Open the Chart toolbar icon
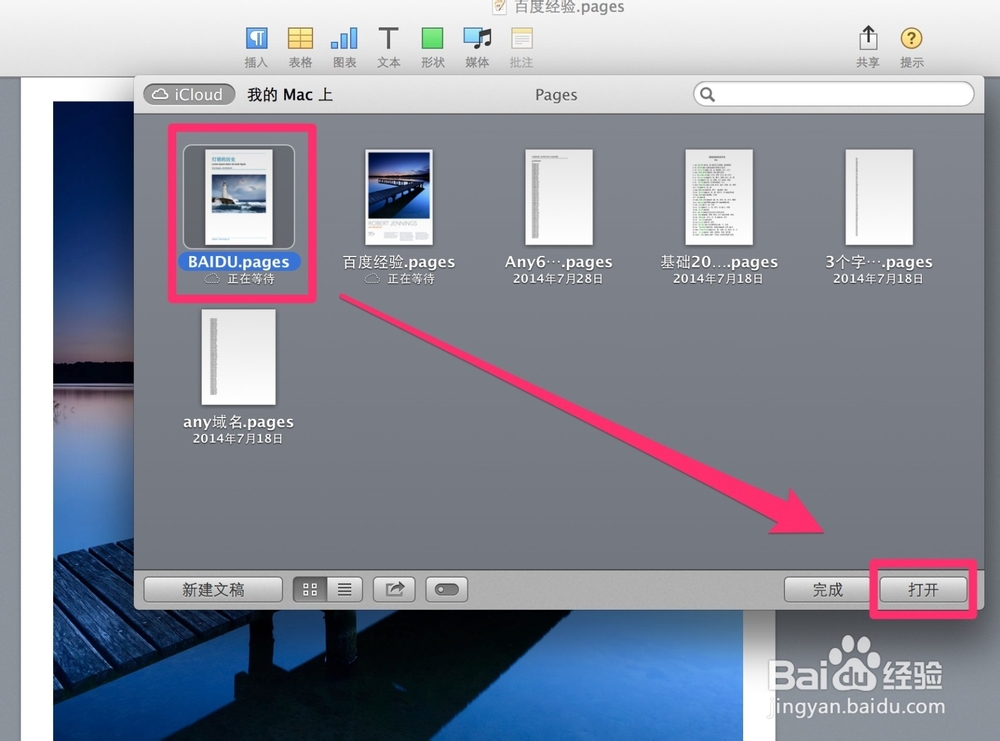 coord(344,39)
